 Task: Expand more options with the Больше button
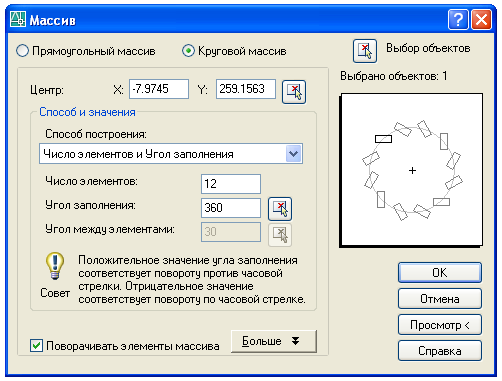[274, 341]
